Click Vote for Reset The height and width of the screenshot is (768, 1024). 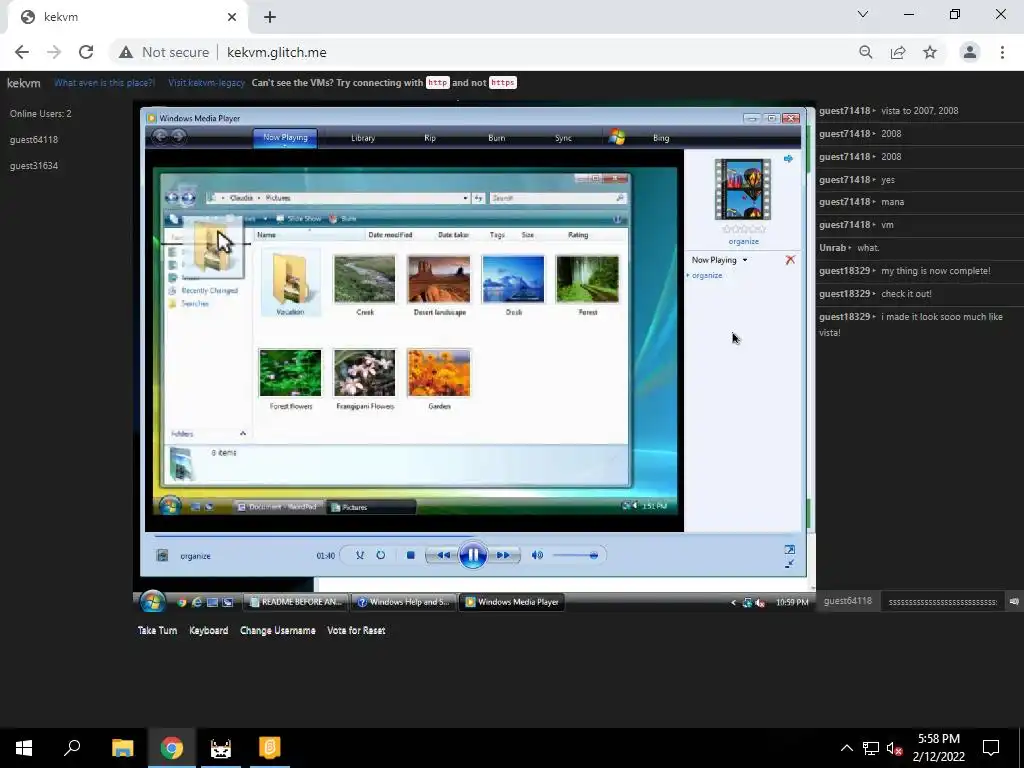click(356, 630)
